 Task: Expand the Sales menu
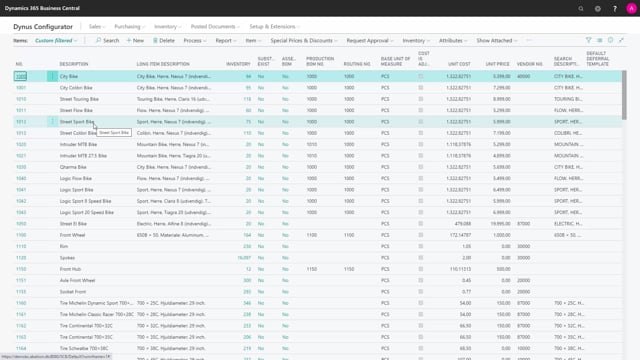[97, 27]
